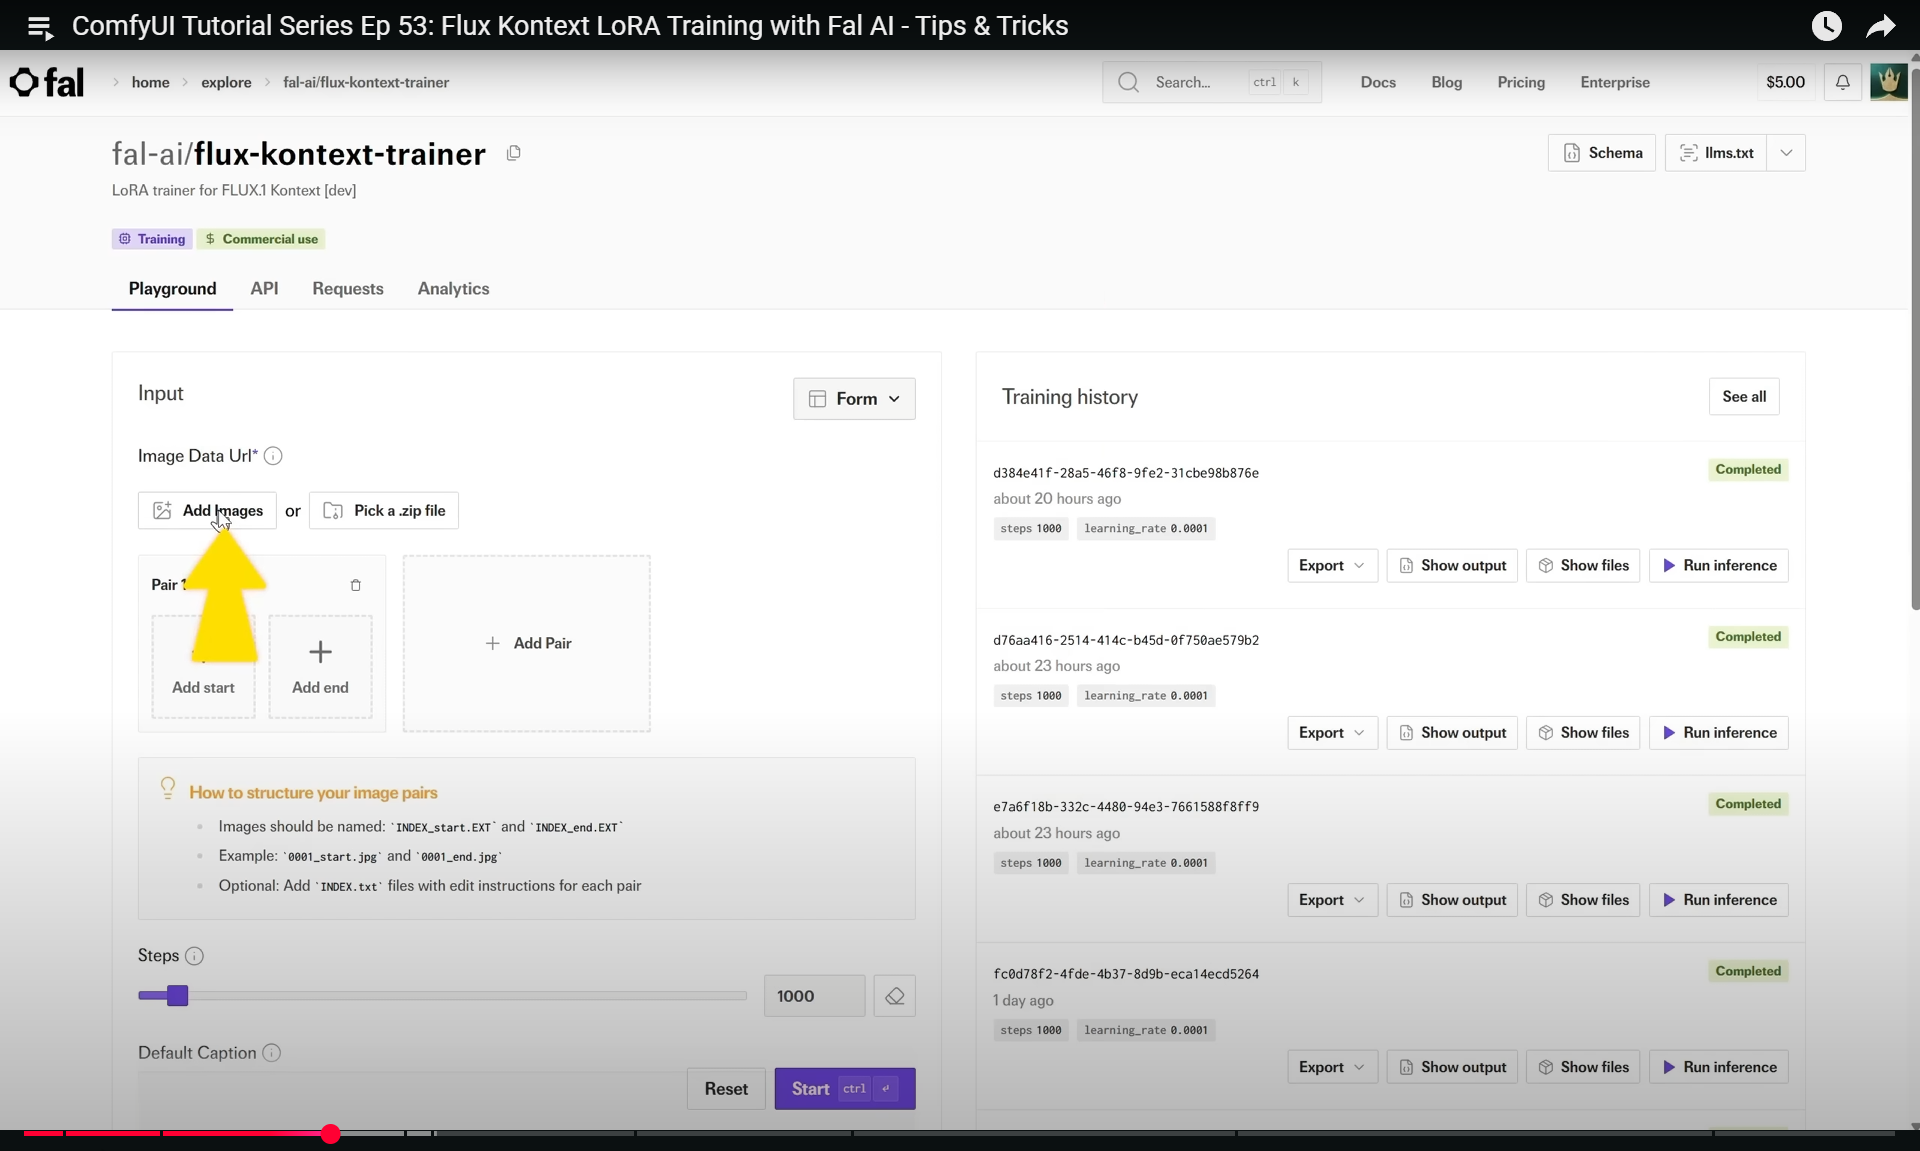Image resolution: width=1920 pixels, height=1151 pixels.
Task: Open the Form view dropdown
Action: (x=854, y=398)
